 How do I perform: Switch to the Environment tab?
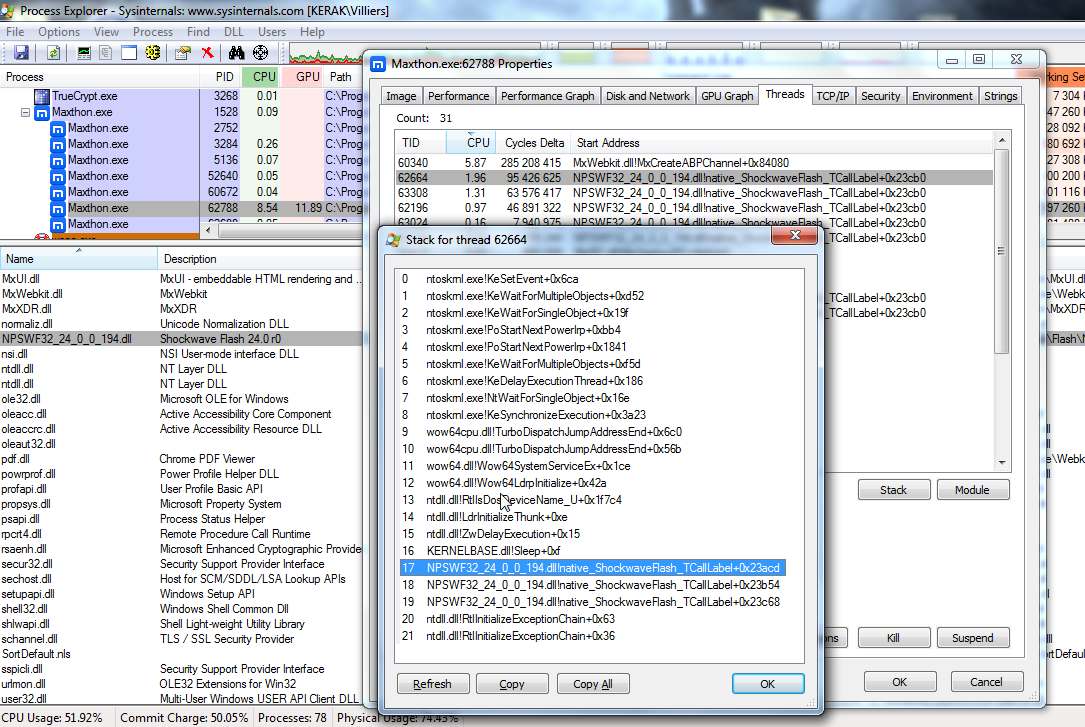tap(942, 96)
